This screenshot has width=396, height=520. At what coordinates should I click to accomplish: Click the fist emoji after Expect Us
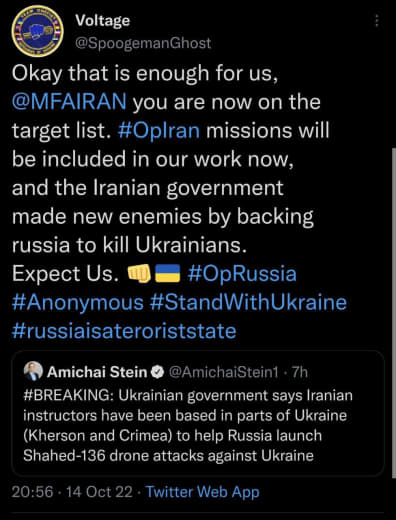(x=139, y=273)
